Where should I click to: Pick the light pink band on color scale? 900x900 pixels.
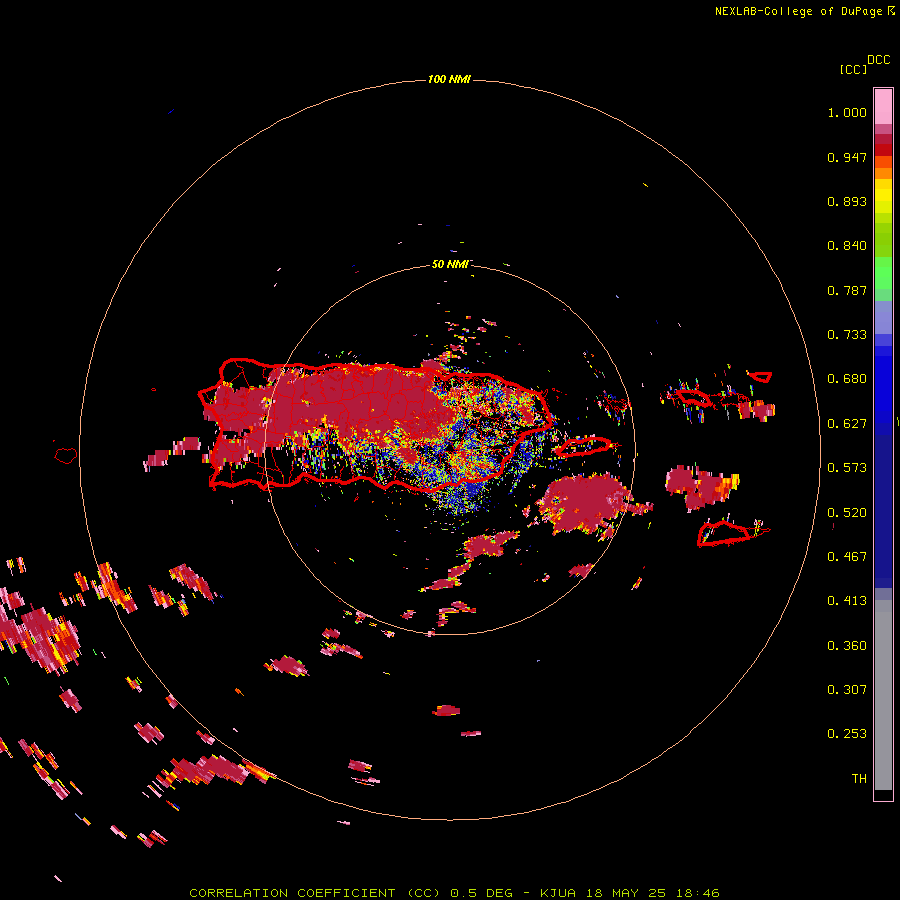(x=883, y=106)
